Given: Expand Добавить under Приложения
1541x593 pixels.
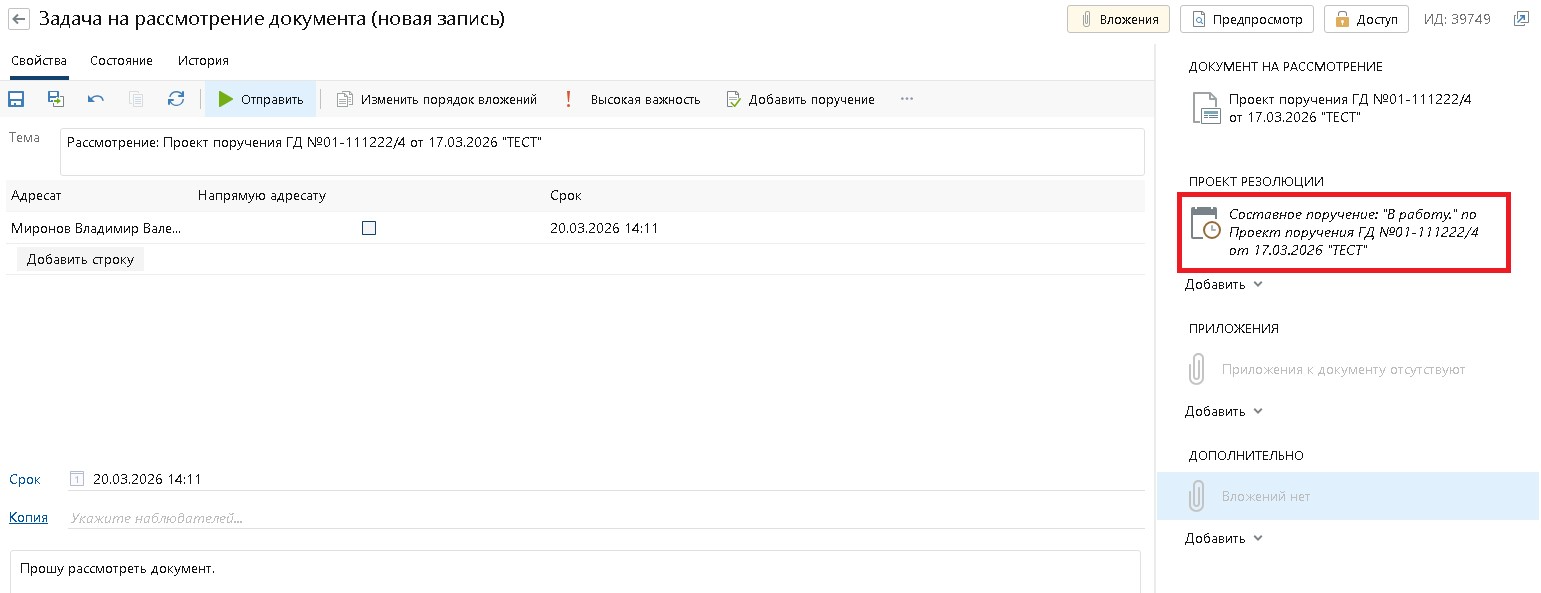Looking at the screenshot, I should click(x=1224, y=411).
